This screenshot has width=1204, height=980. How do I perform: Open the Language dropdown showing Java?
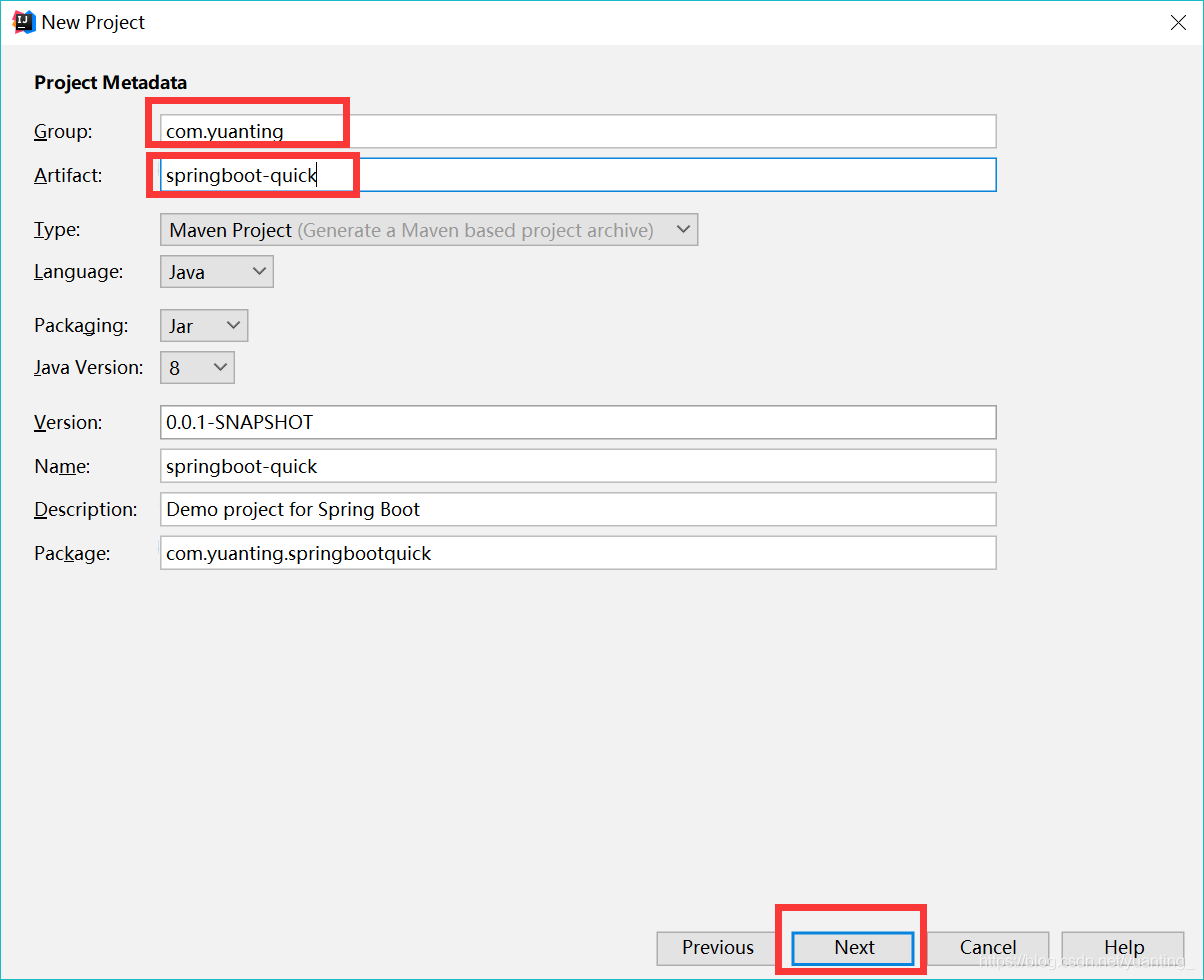[216, 272]
